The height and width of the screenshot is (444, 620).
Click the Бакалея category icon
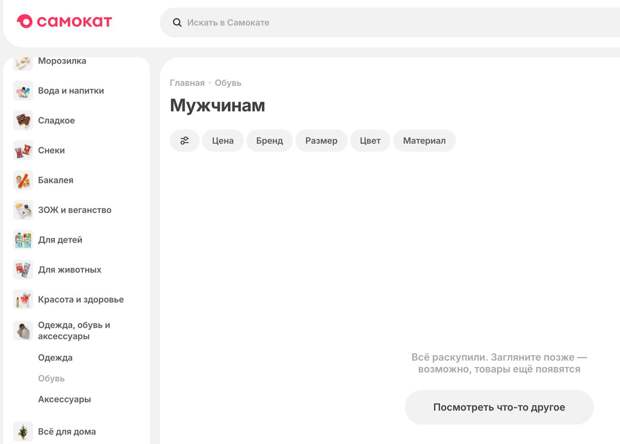coord(23,181)
